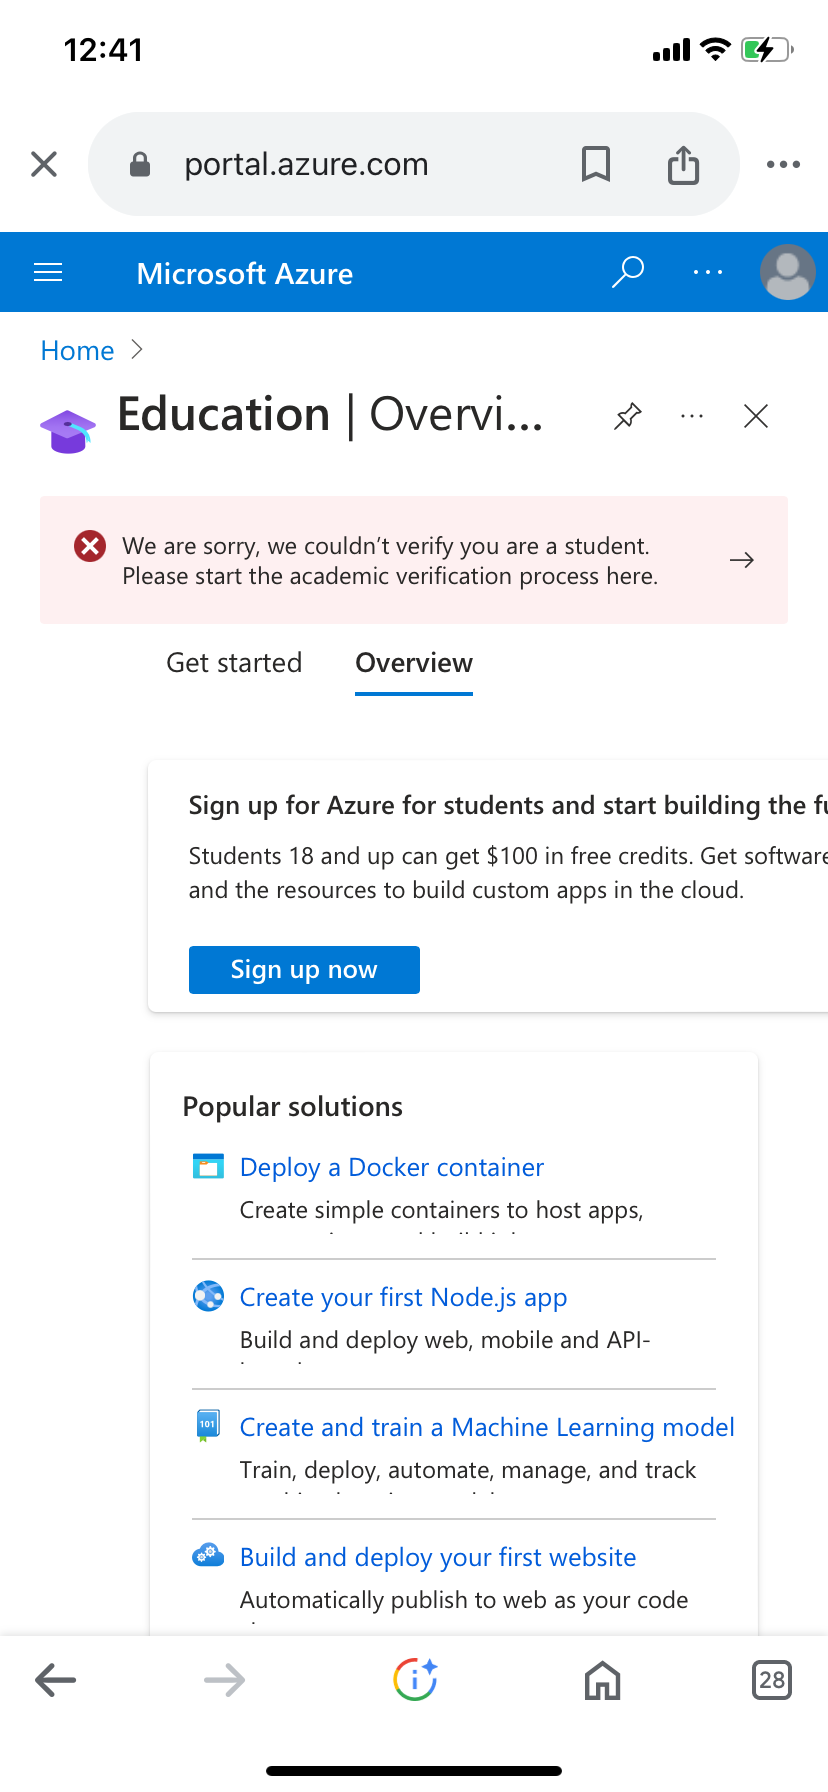Screen dimensions: 828x1792
Task: Go to browser home page
Action: click(x=602, y=1680)
